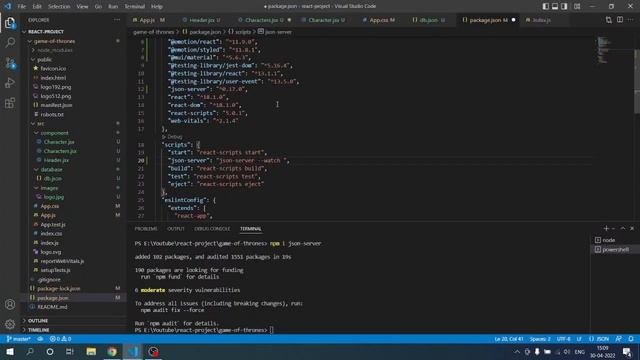Click the Ln 20, Col 41 position indicator
The width and height of the screenshot is (640, 360).
tap(509, 339)
